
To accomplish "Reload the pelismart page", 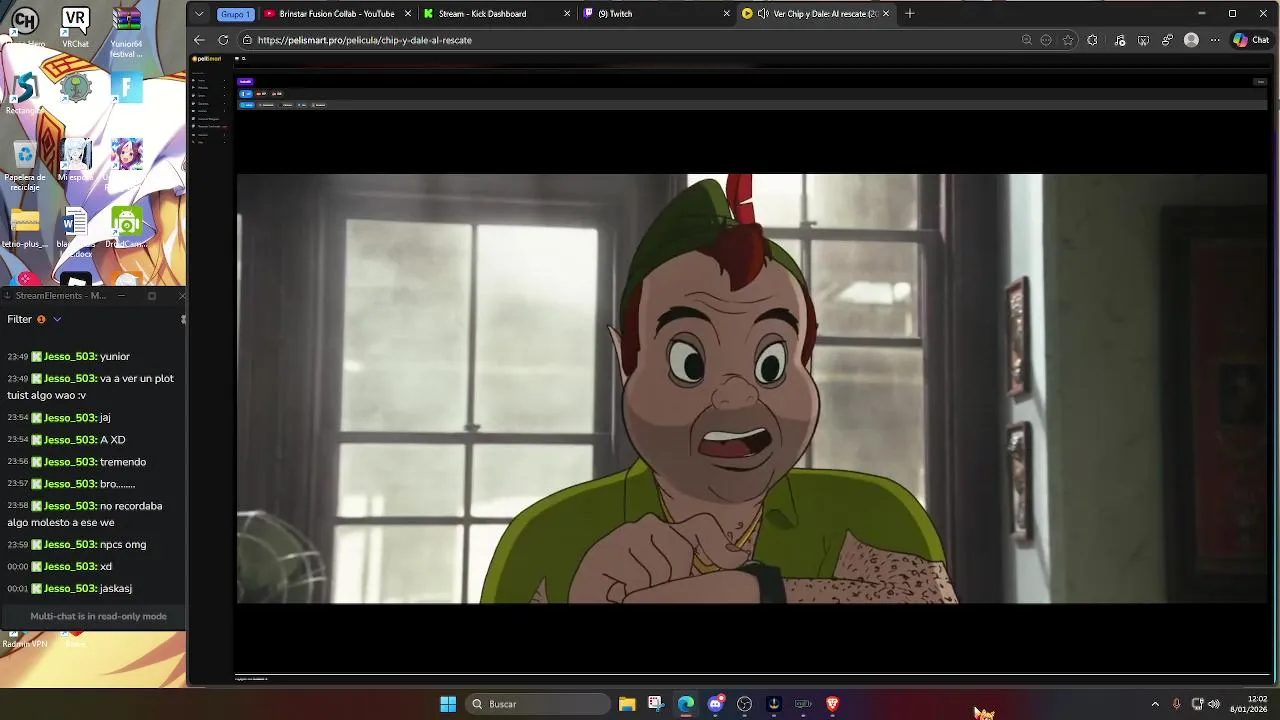I will pos(222,40).
